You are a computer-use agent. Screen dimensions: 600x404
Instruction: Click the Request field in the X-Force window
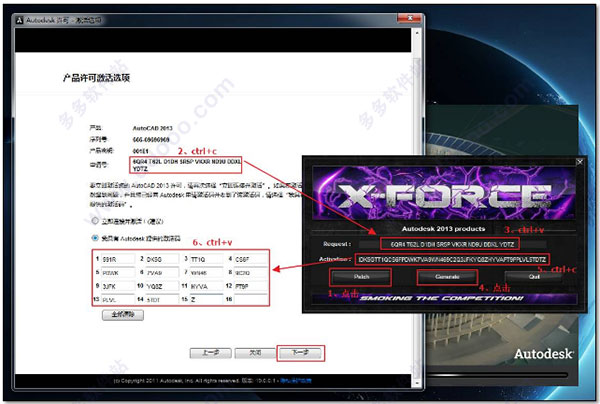tap(452, 244)
